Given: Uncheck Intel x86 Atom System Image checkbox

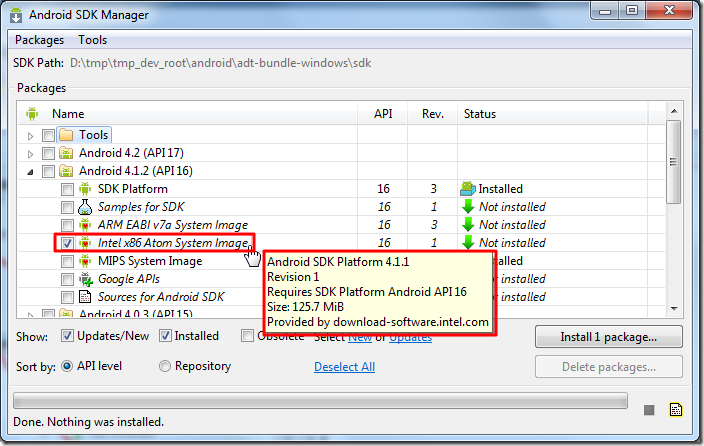Looking at the screenshot, I should (x=67, y=243).
